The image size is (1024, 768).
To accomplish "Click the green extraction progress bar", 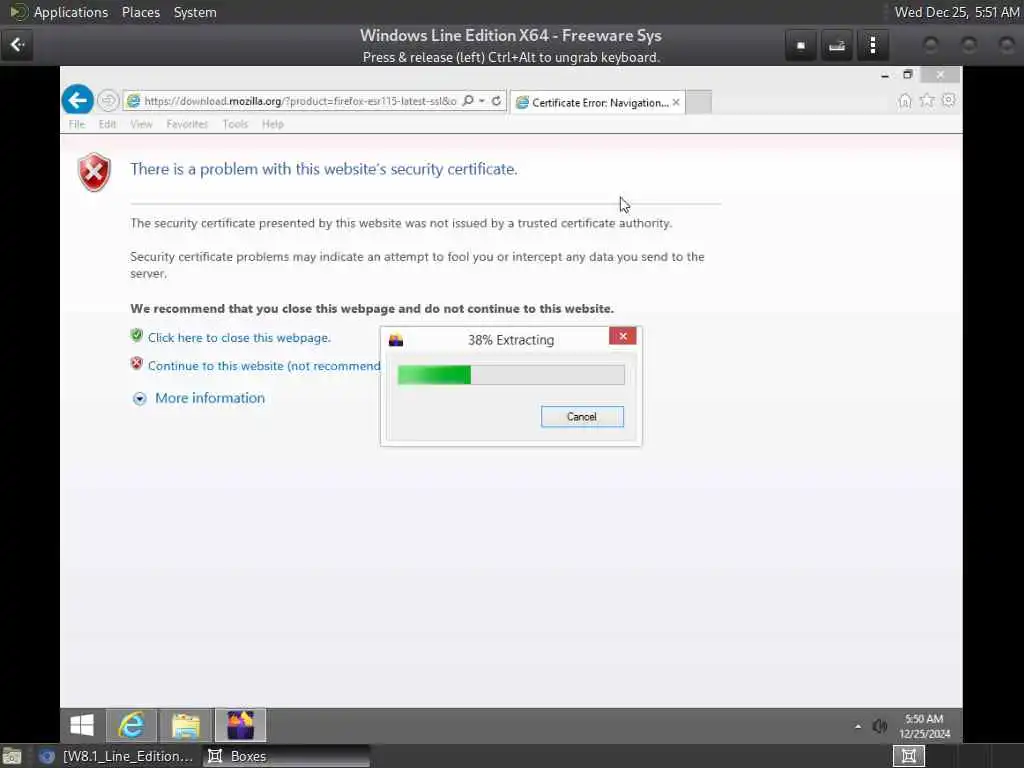I will (x=511, y=375).
